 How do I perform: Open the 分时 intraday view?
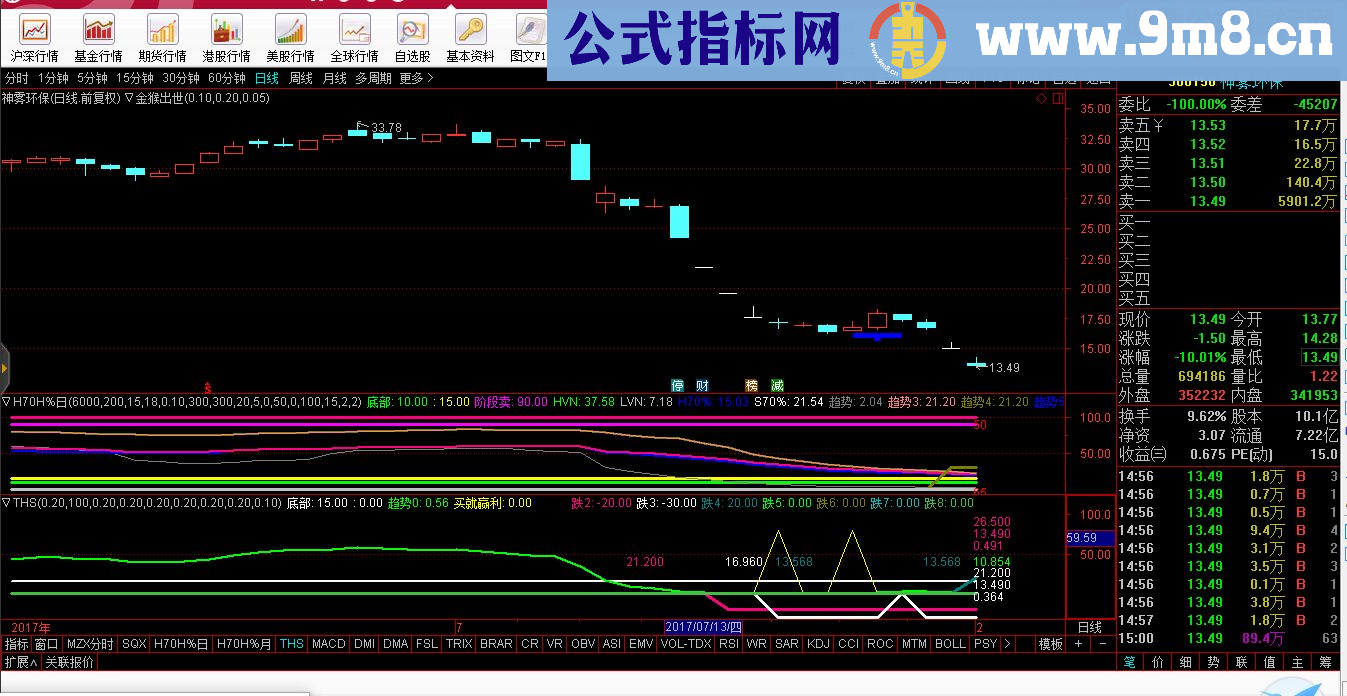coord(18,76)
